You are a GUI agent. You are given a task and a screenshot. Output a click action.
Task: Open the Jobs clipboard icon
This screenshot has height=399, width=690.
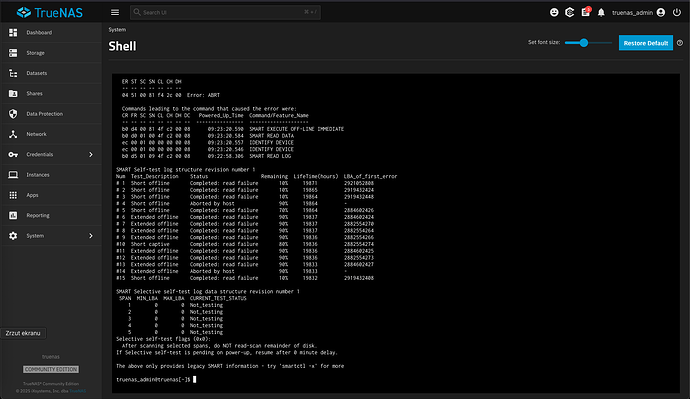point(585,12)
